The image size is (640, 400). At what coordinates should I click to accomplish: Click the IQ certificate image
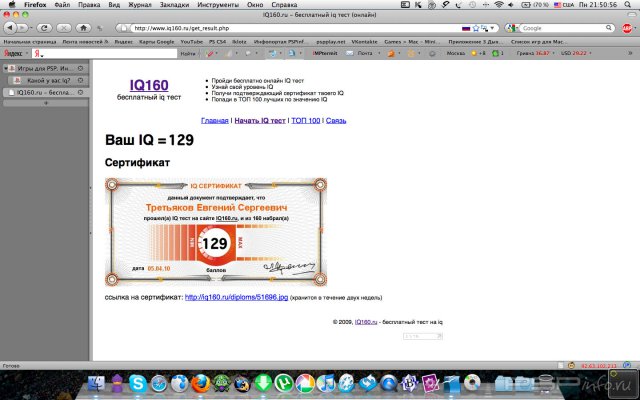pos(216,230)
